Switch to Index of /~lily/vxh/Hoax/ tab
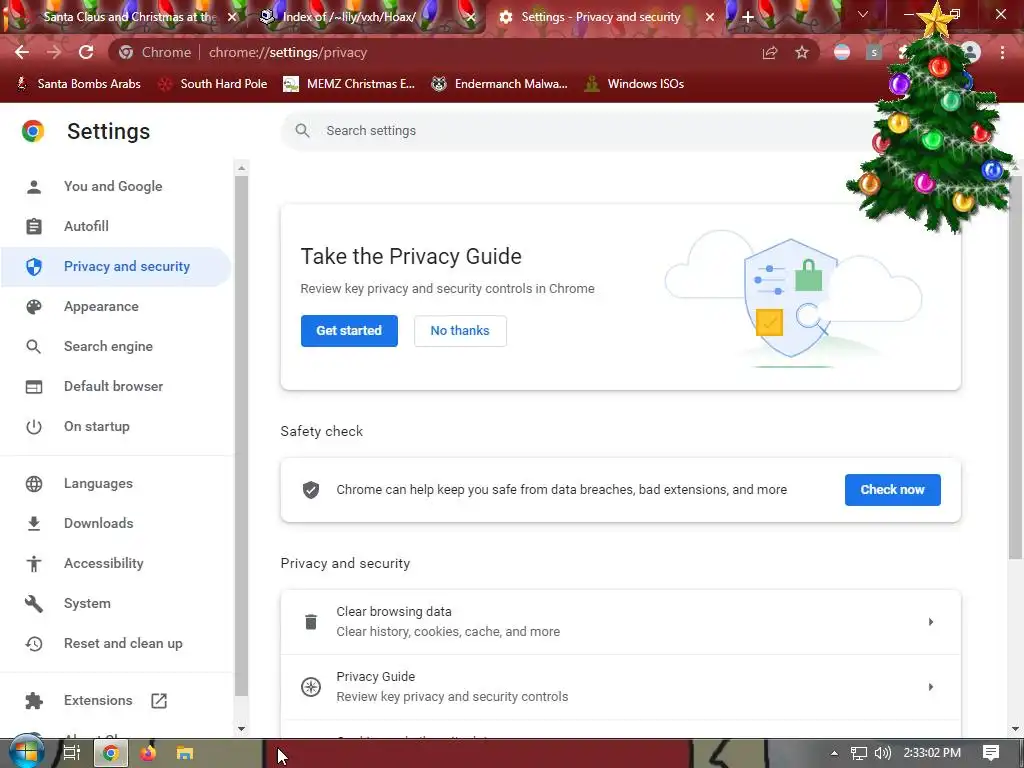 (x=349, y=17)
